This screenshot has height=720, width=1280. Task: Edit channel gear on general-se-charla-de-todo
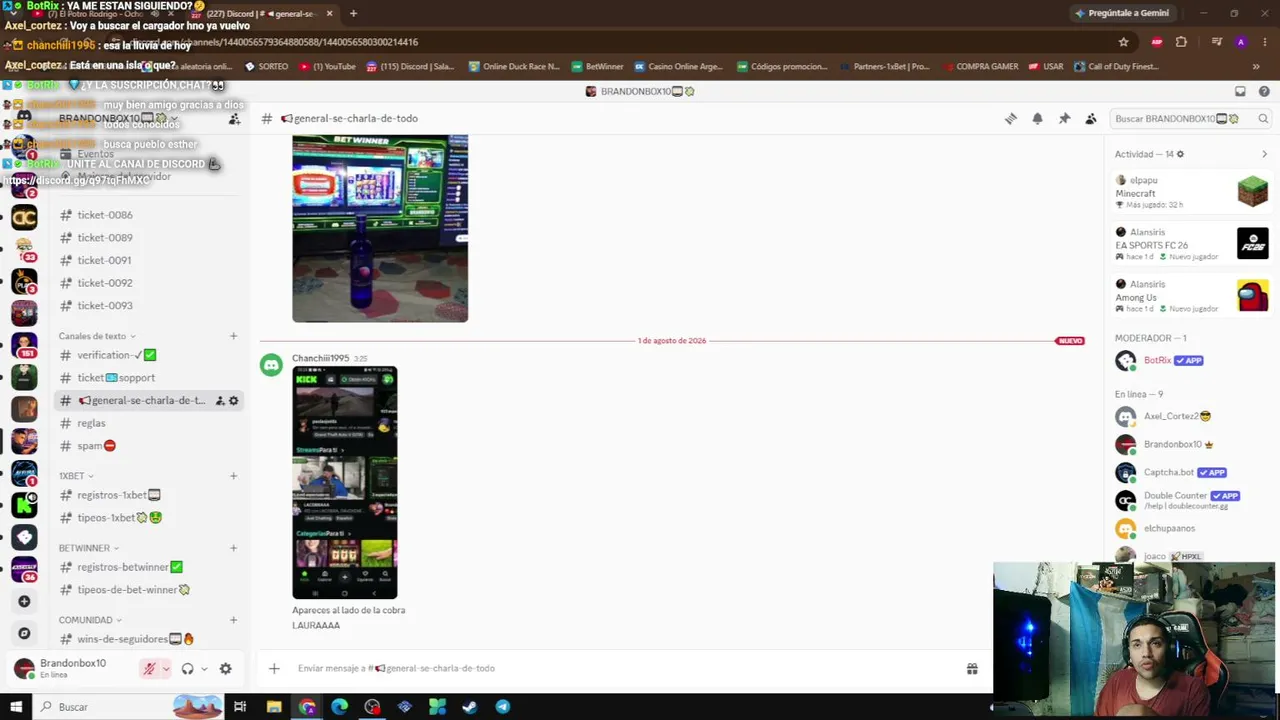coord(234,400)
